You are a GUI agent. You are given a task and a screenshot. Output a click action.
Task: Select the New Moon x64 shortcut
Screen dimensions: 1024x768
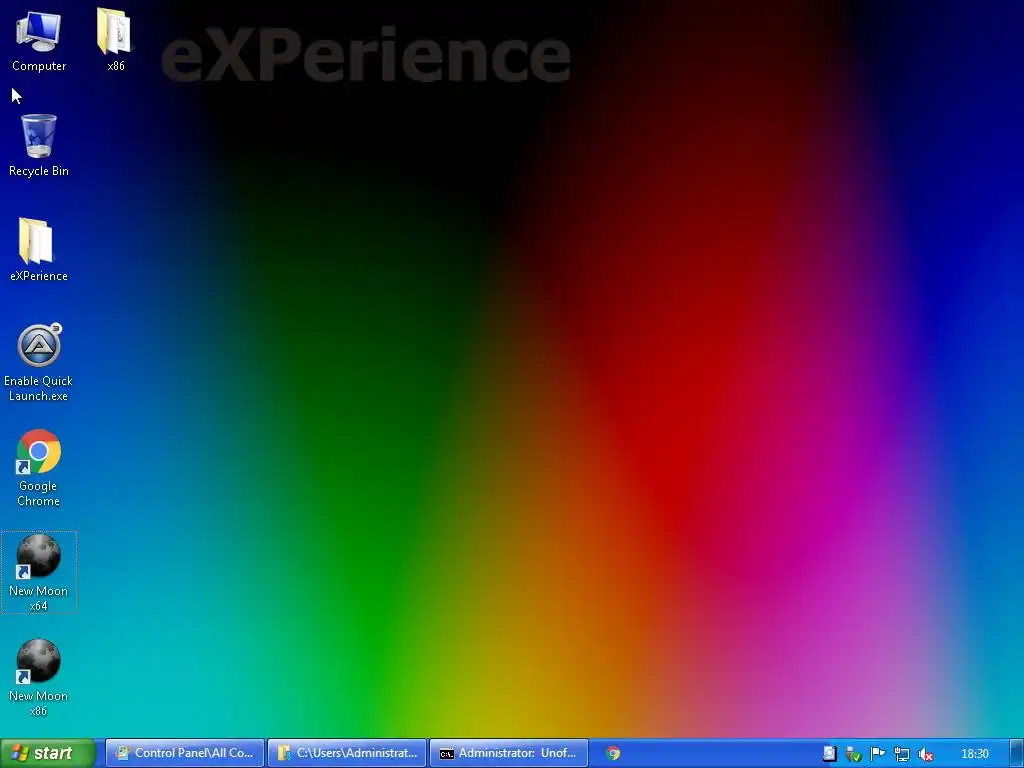click(x=39, y=573)
